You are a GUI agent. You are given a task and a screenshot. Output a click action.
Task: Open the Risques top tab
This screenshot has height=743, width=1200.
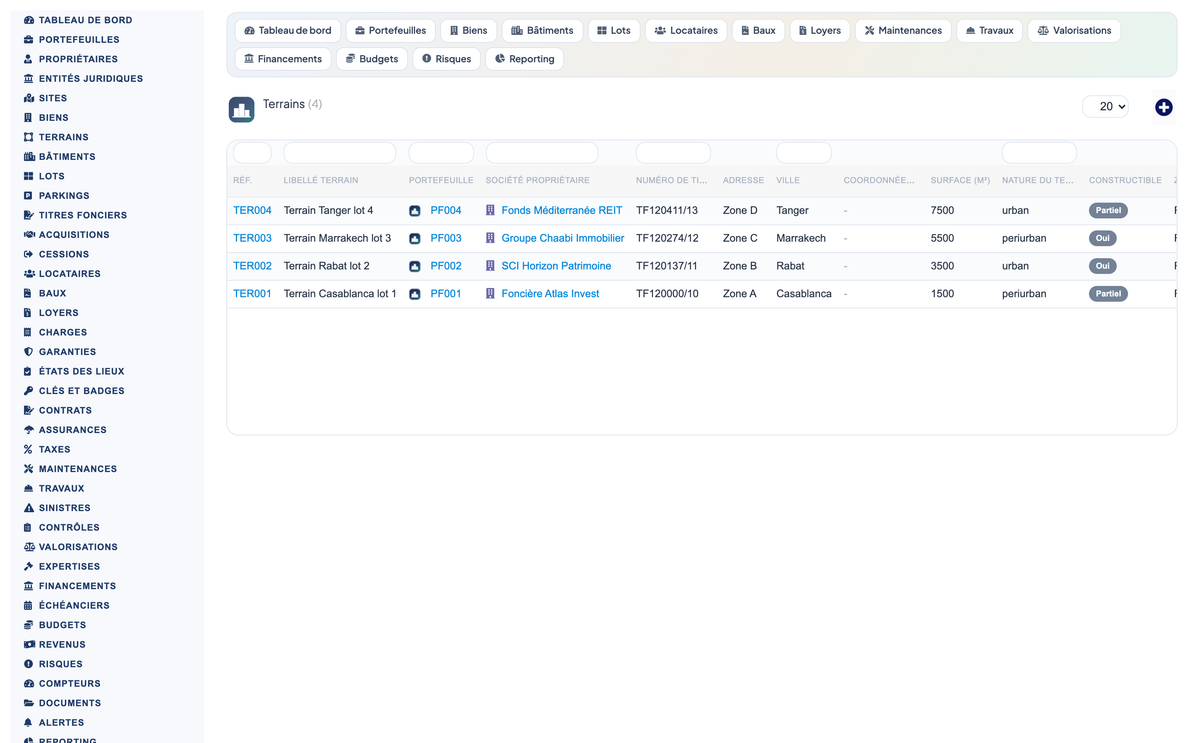pyautogui.click(x=446, y=59)
